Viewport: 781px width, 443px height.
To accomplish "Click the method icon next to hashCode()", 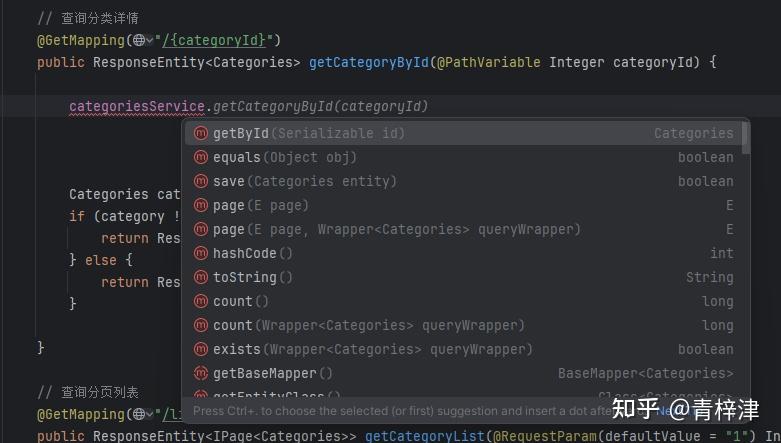I will [x=200, y=253].
